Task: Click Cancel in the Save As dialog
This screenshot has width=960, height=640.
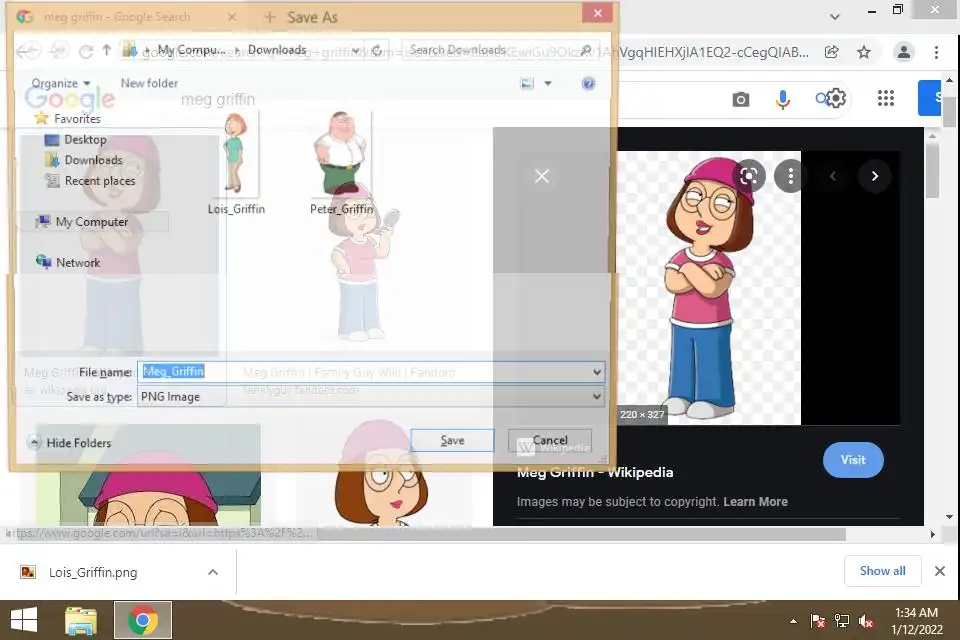Action: point(550,440)
